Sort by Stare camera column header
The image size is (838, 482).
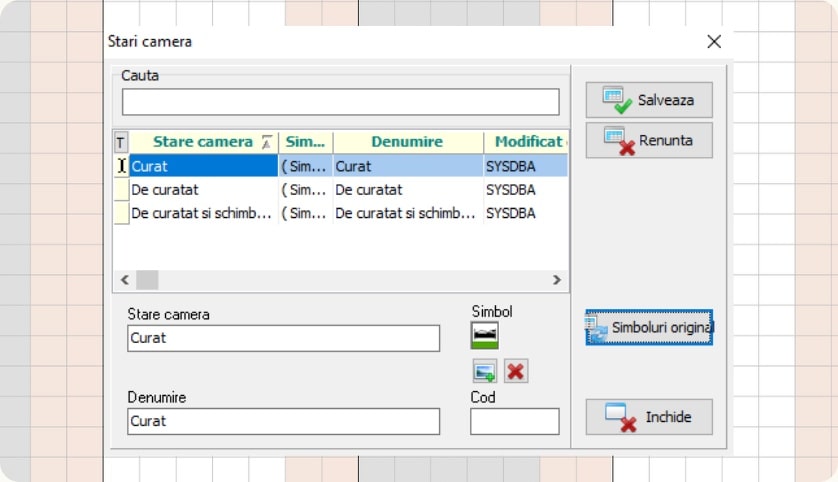click(202, 142)
